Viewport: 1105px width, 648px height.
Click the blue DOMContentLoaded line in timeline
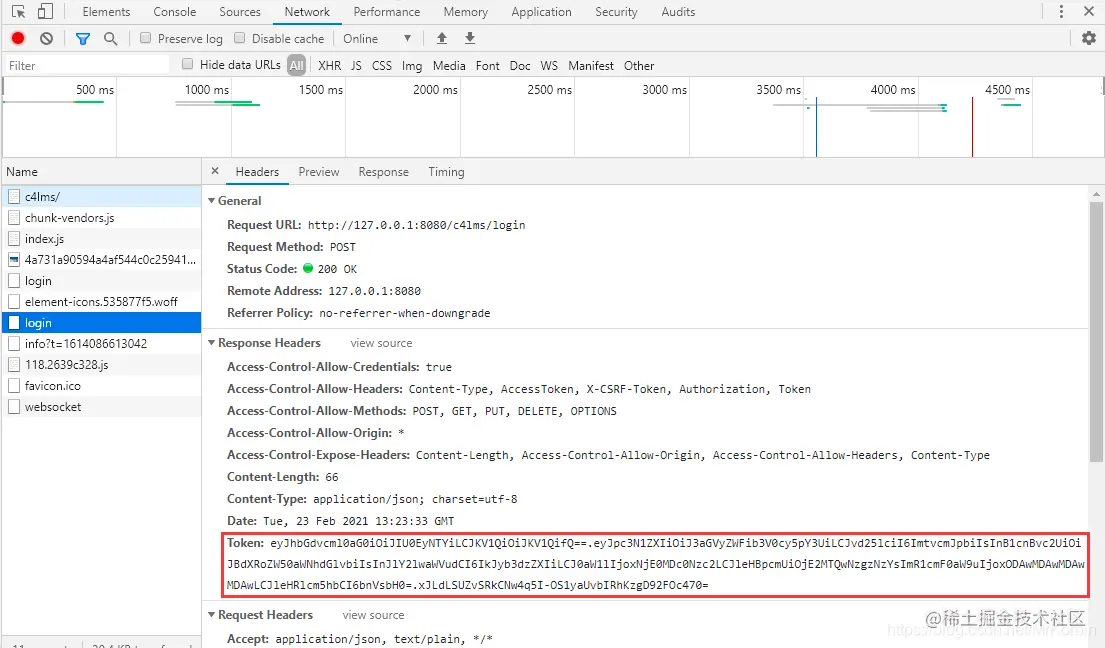click(x=816, y=127)
